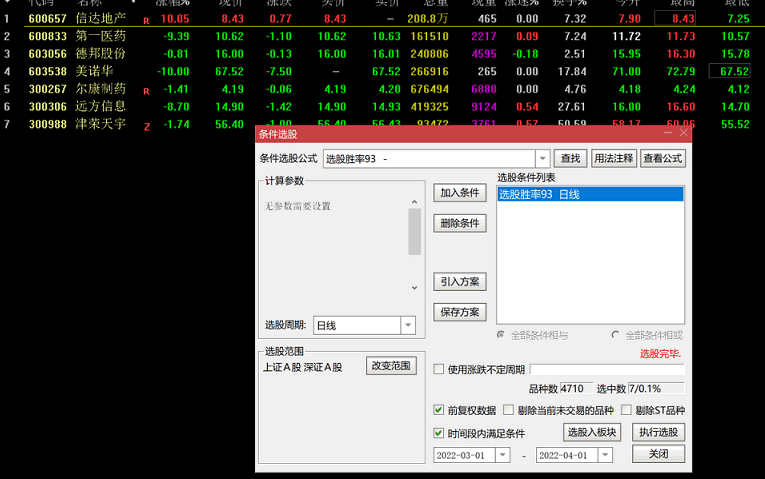Screen dimensions: 765x479
Task: Click 信达地产 change value 10.05
Action: (x=175, y=19)
